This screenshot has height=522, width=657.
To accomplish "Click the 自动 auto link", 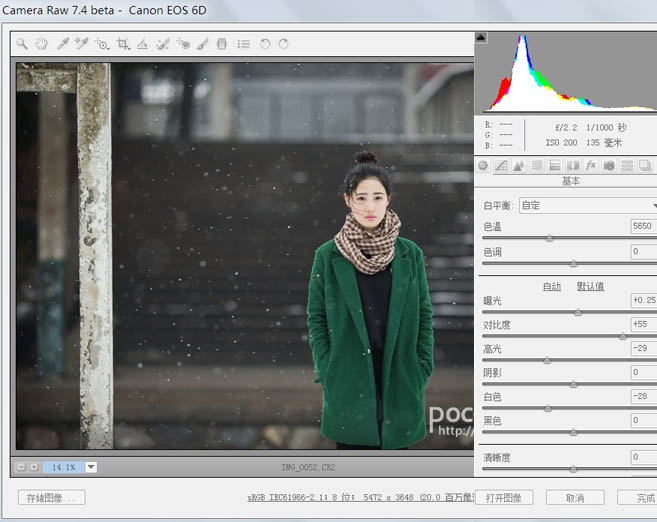I will point(552,287).
